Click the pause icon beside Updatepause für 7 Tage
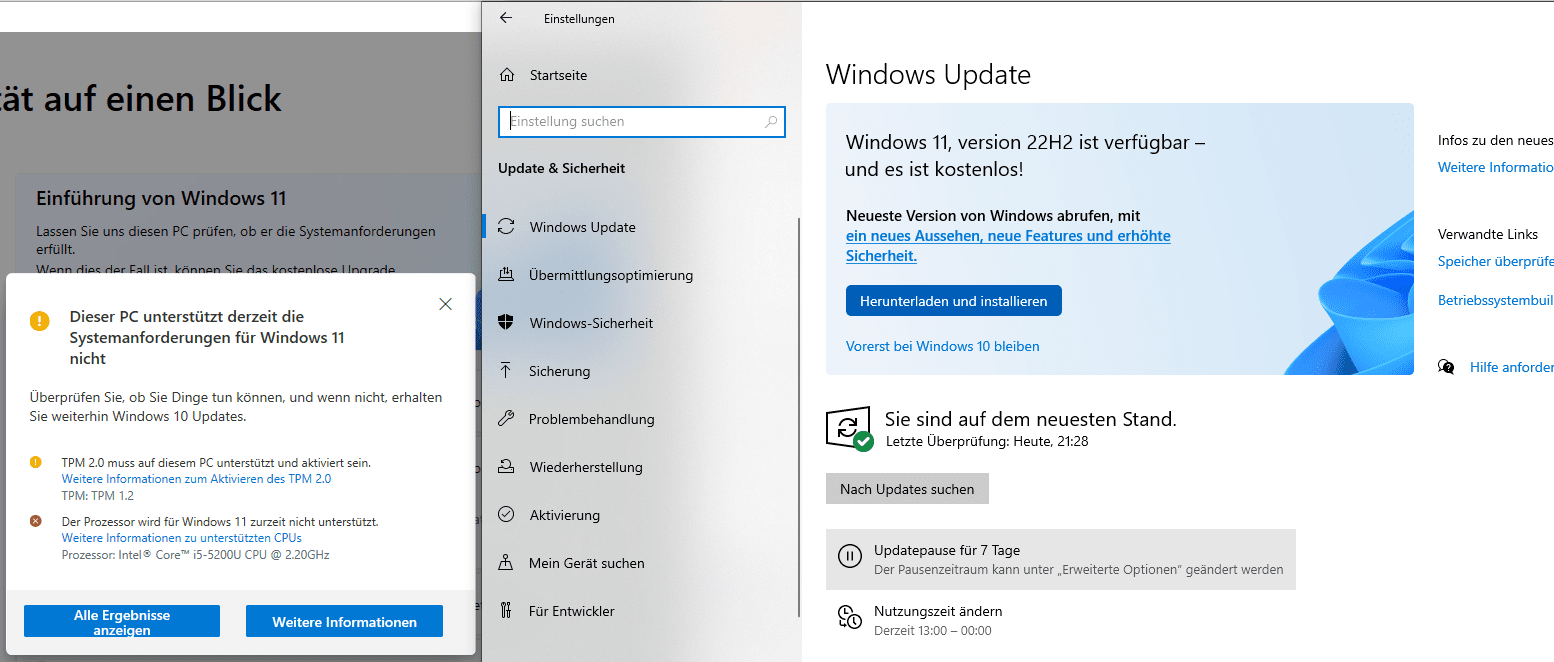 click(850, 557)
